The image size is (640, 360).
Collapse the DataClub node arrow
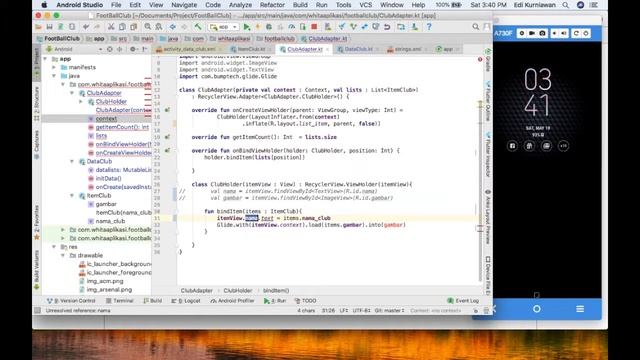click(x=72, y=162)
